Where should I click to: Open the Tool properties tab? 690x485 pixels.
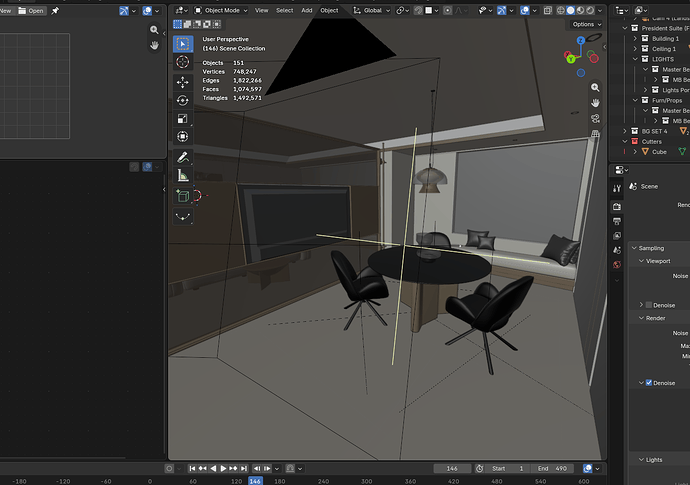pos(617,189)
